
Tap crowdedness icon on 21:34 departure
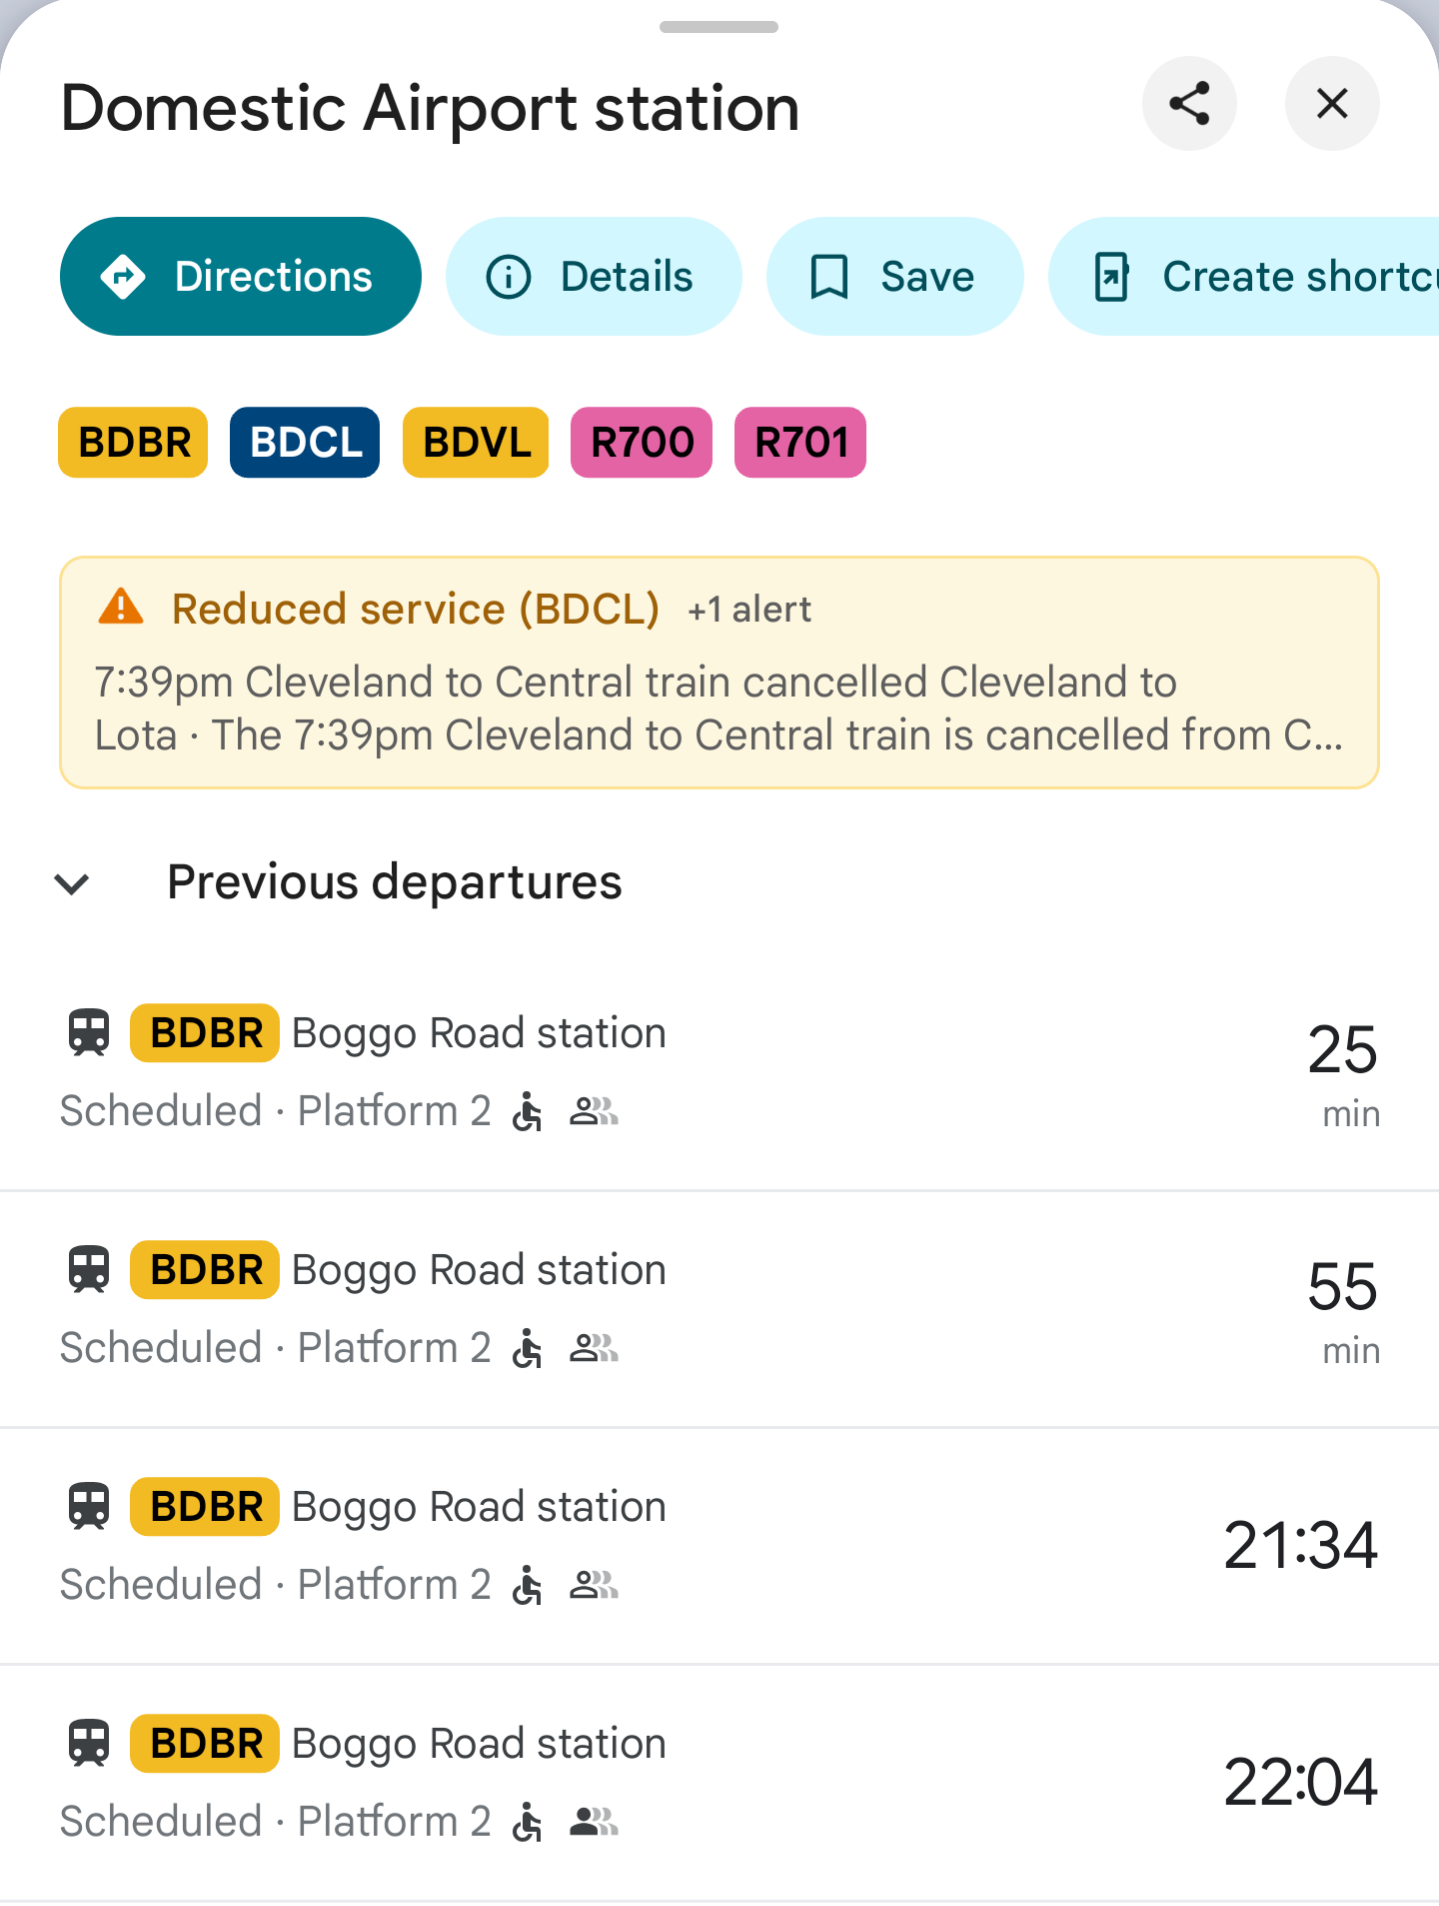594,1585
